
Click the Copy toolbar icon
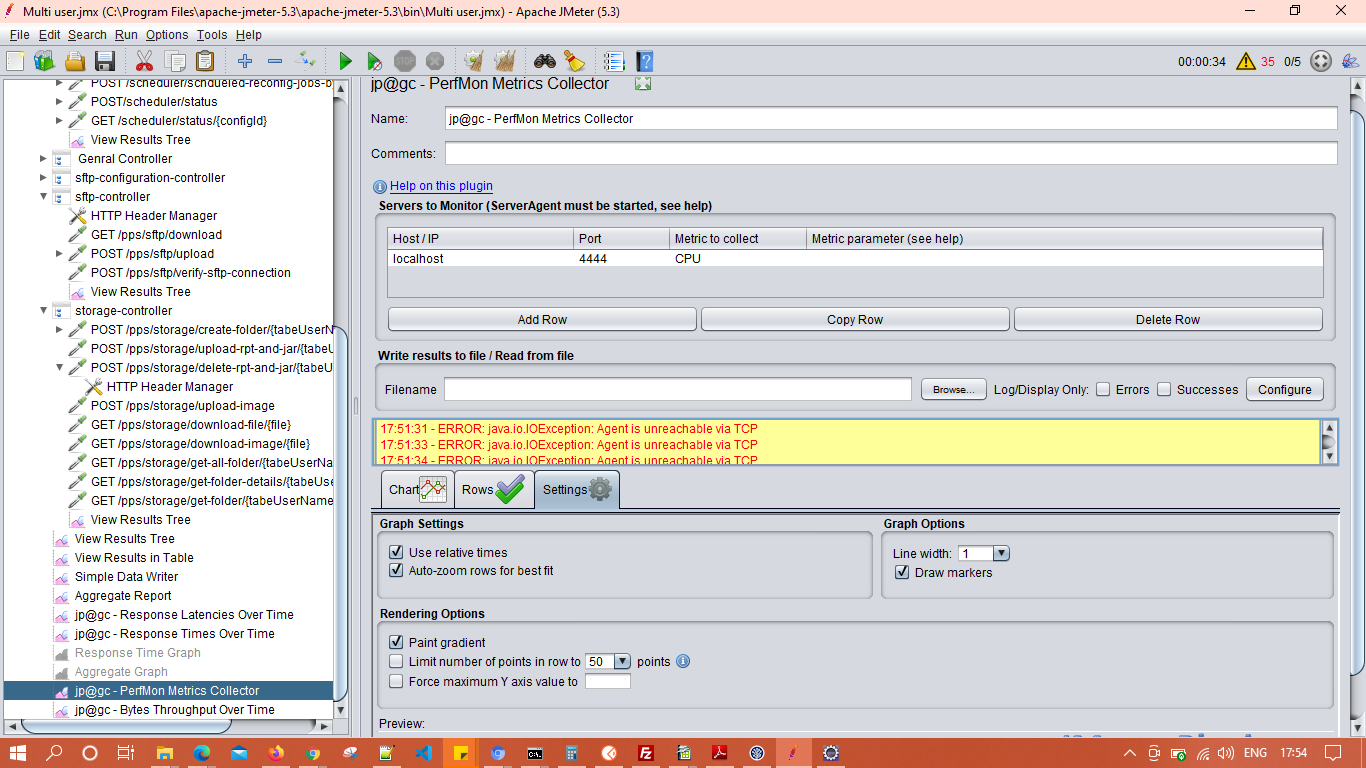pyautogui.click(x=175, y=61)
